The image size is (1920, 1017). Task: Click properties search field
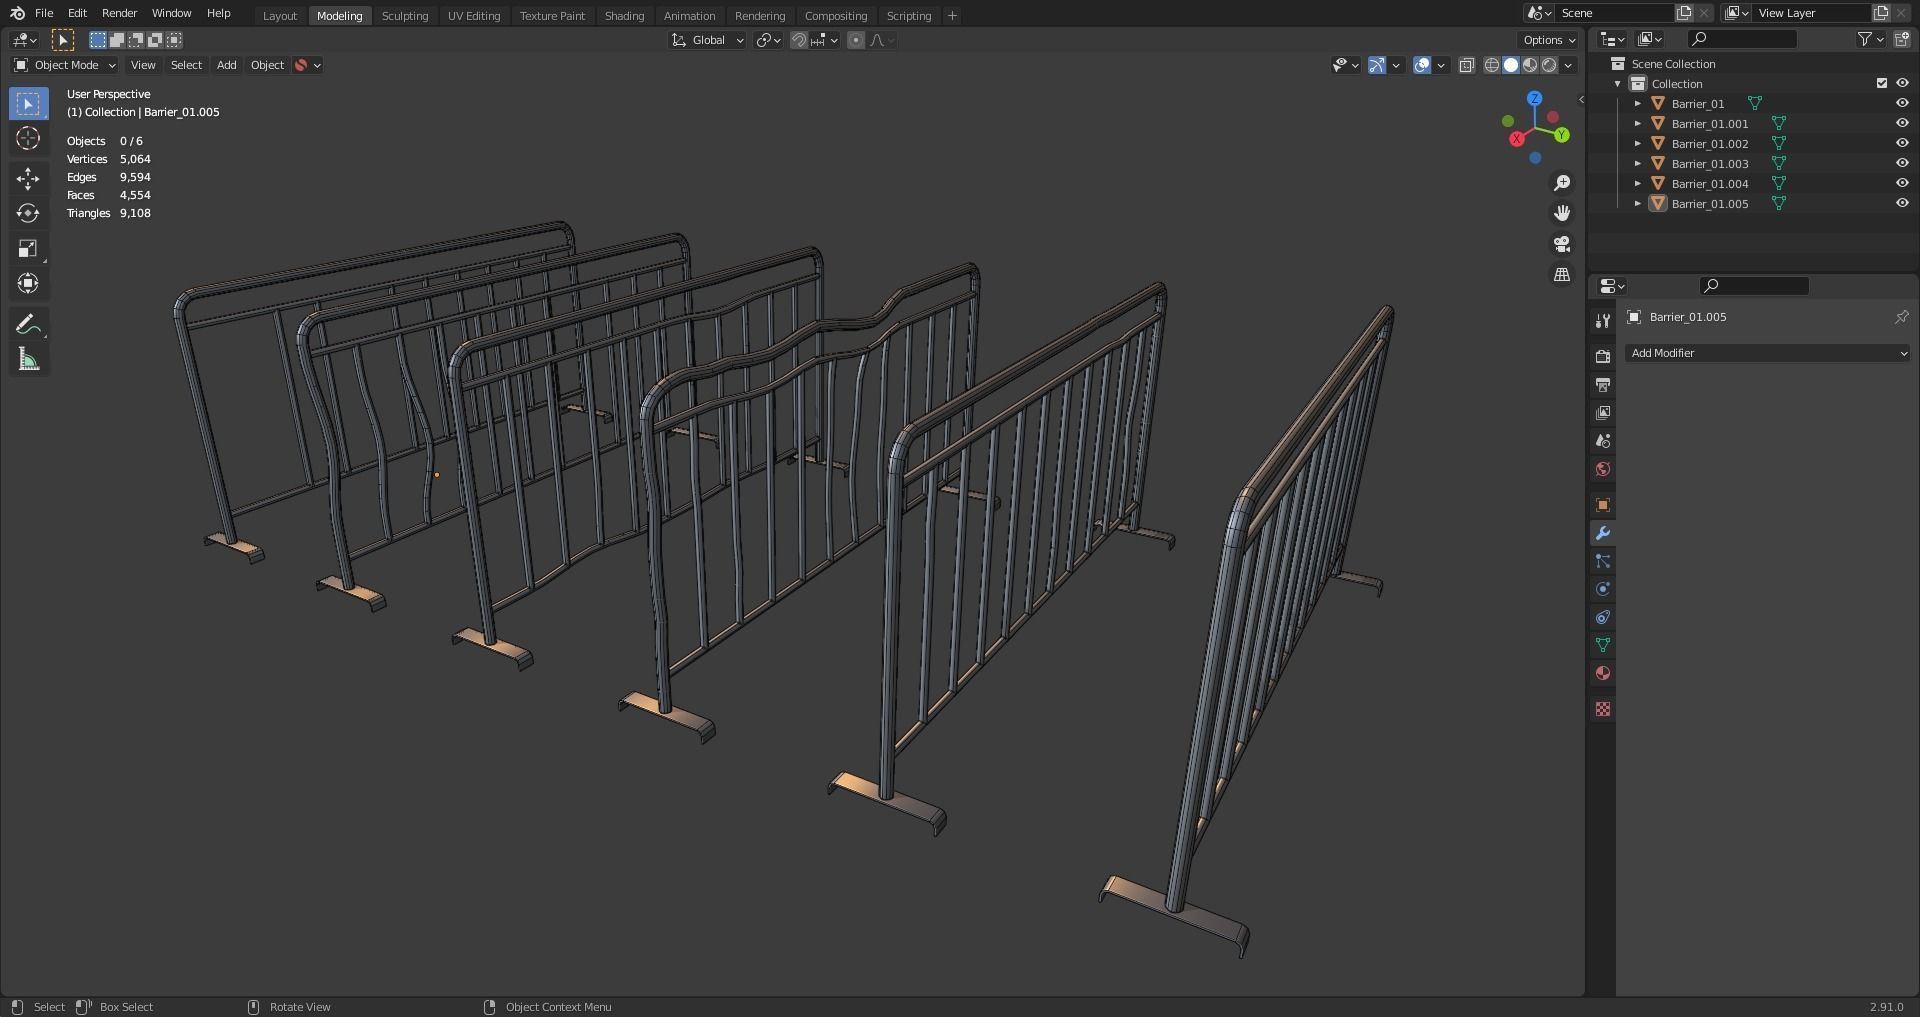tap(1754, 286)
